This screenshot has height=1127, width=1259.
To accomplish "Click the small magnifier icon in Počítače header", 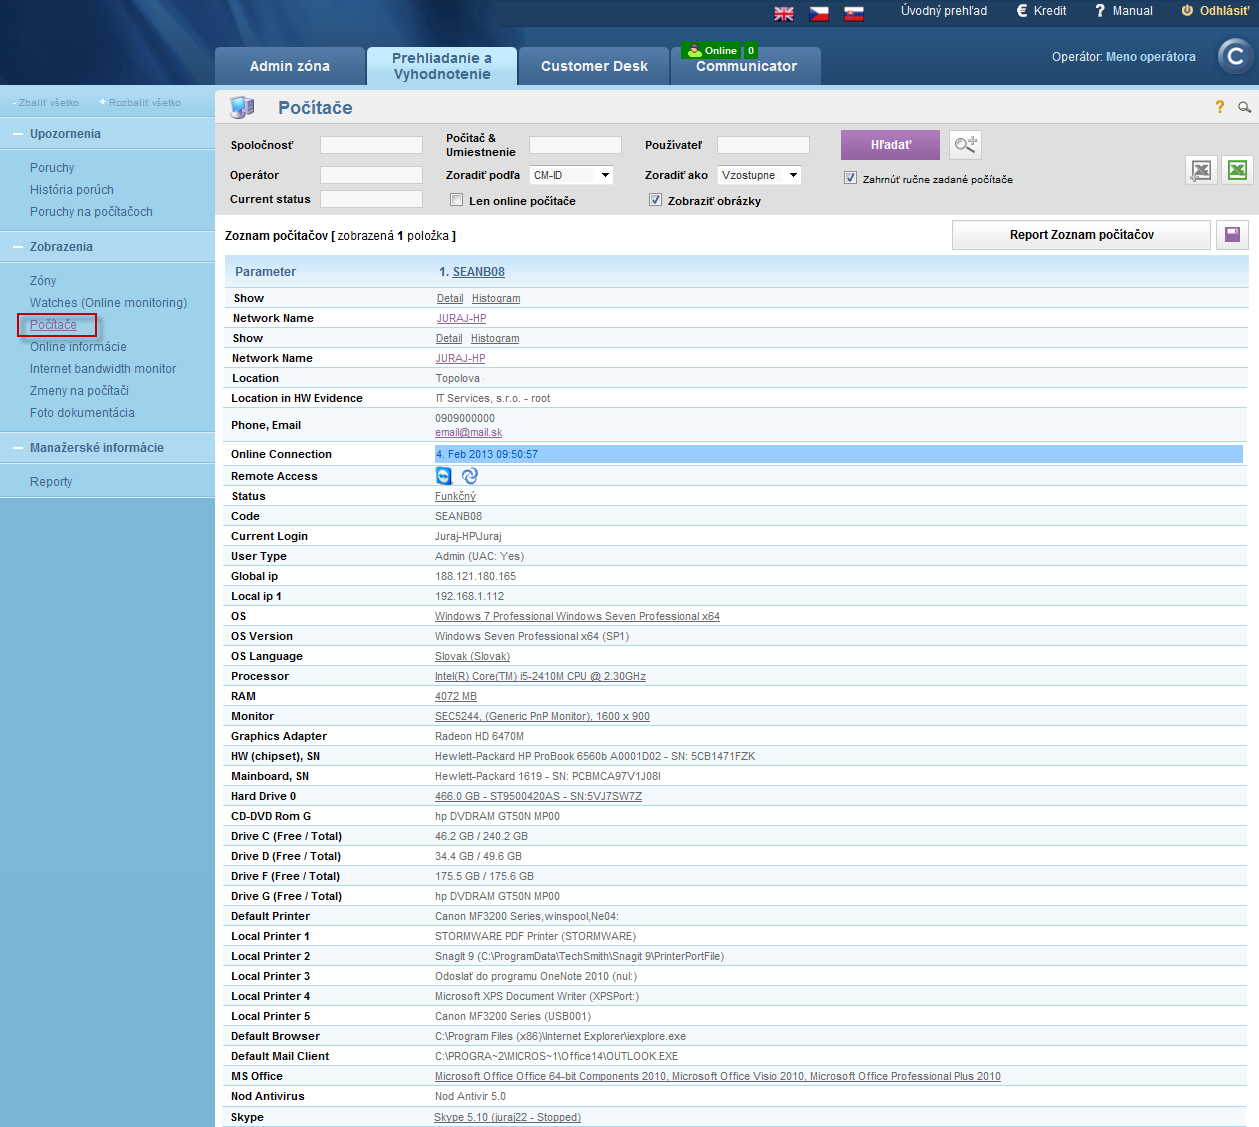I will (1244, 107).
